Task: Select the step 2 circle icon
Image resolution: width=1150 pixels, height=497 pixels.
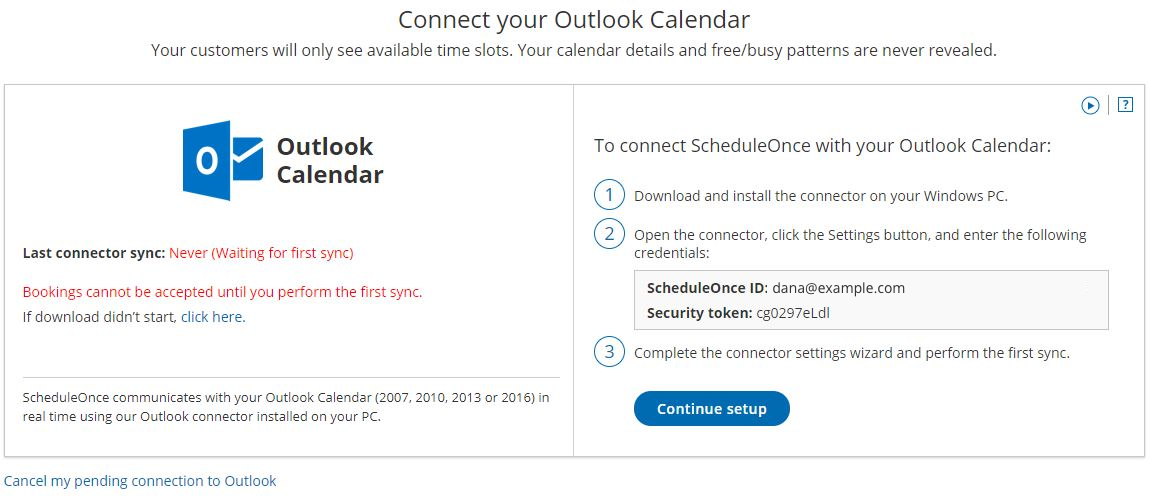Action: pyautogui.click(x=609, y=235)
